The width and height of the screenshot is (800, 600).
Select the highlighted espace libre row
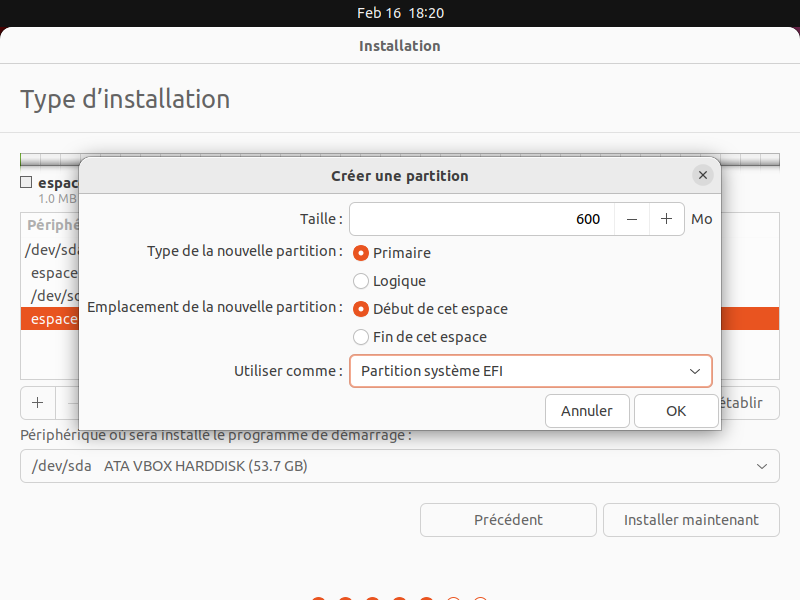coord(50,319)
